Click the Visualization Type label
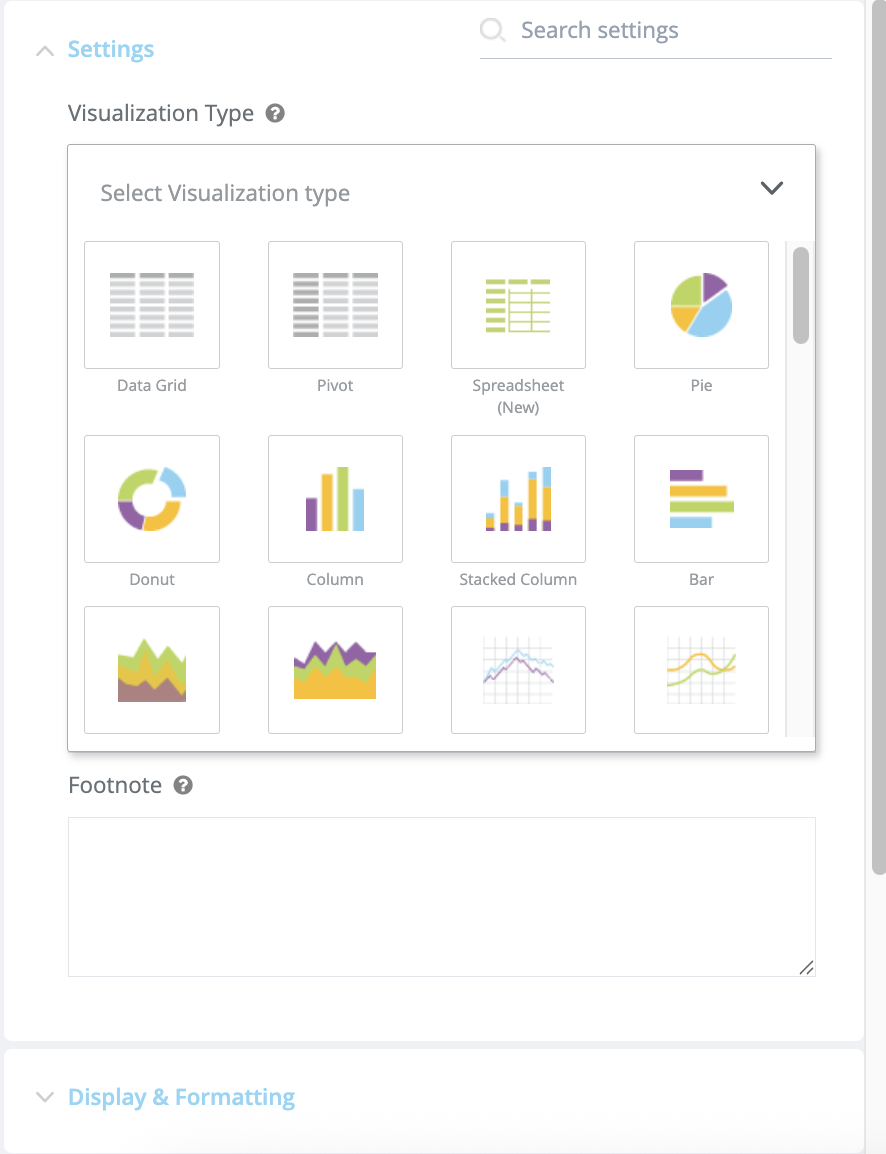The image size is (886, 1154). pos(160,113)
